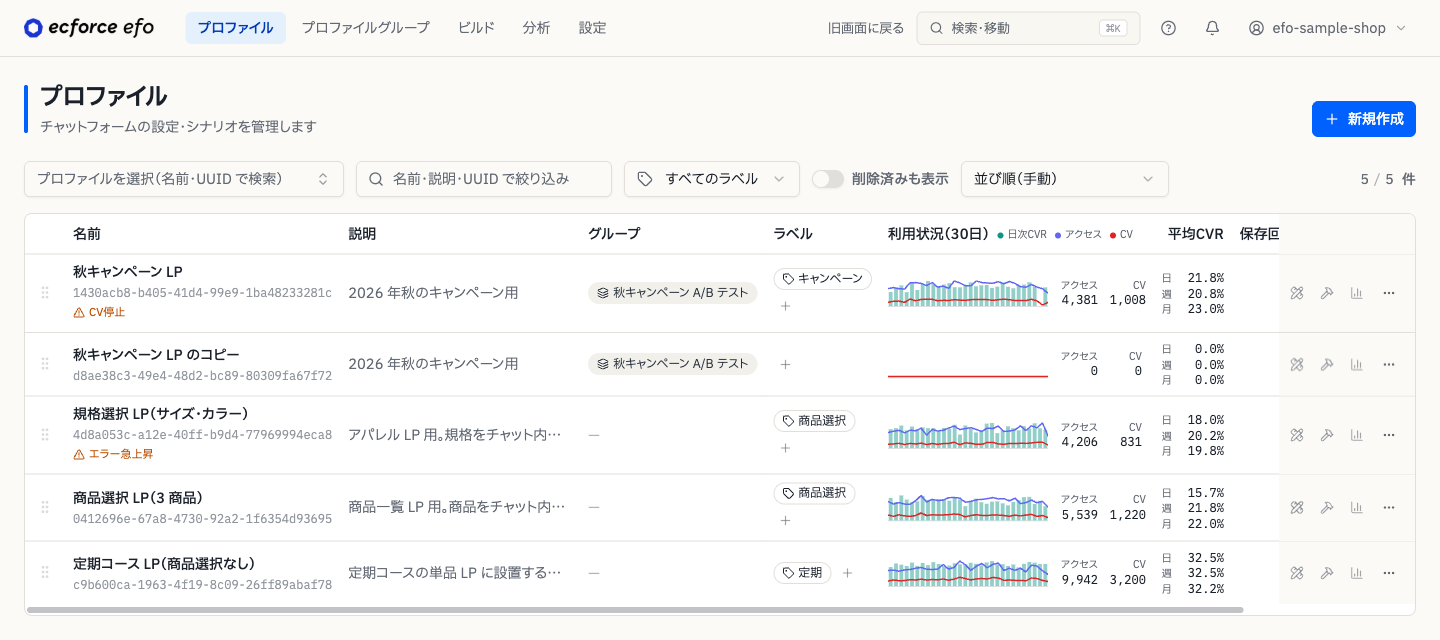Image resolution: width=1440 pixels, height=640 pixels.
Task: Click the 平均CVR column header
Action: (1196, 234)
